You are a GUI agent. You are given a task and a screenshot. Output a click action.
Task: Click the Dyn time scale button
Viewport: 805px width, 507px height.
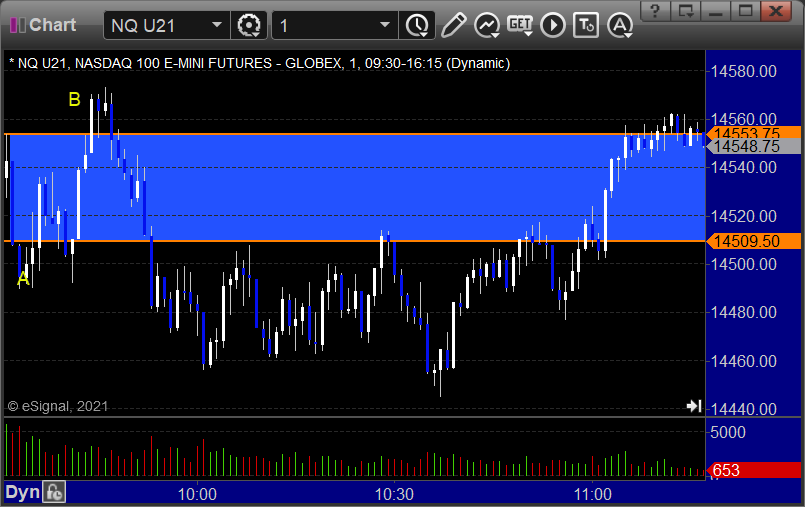(22, 493)
